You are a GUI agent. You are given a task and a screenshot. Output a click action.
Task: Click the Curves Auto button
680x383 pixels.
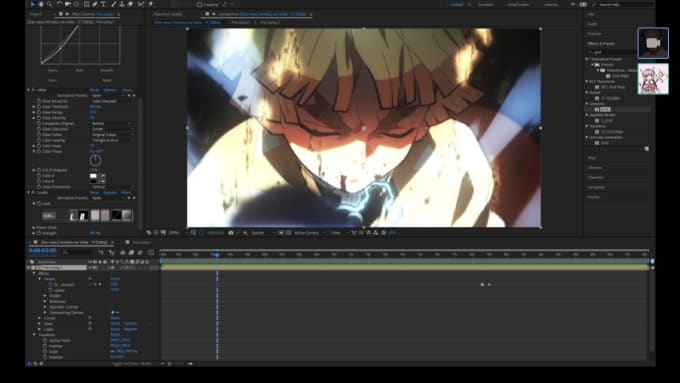(x=80, y=70)
